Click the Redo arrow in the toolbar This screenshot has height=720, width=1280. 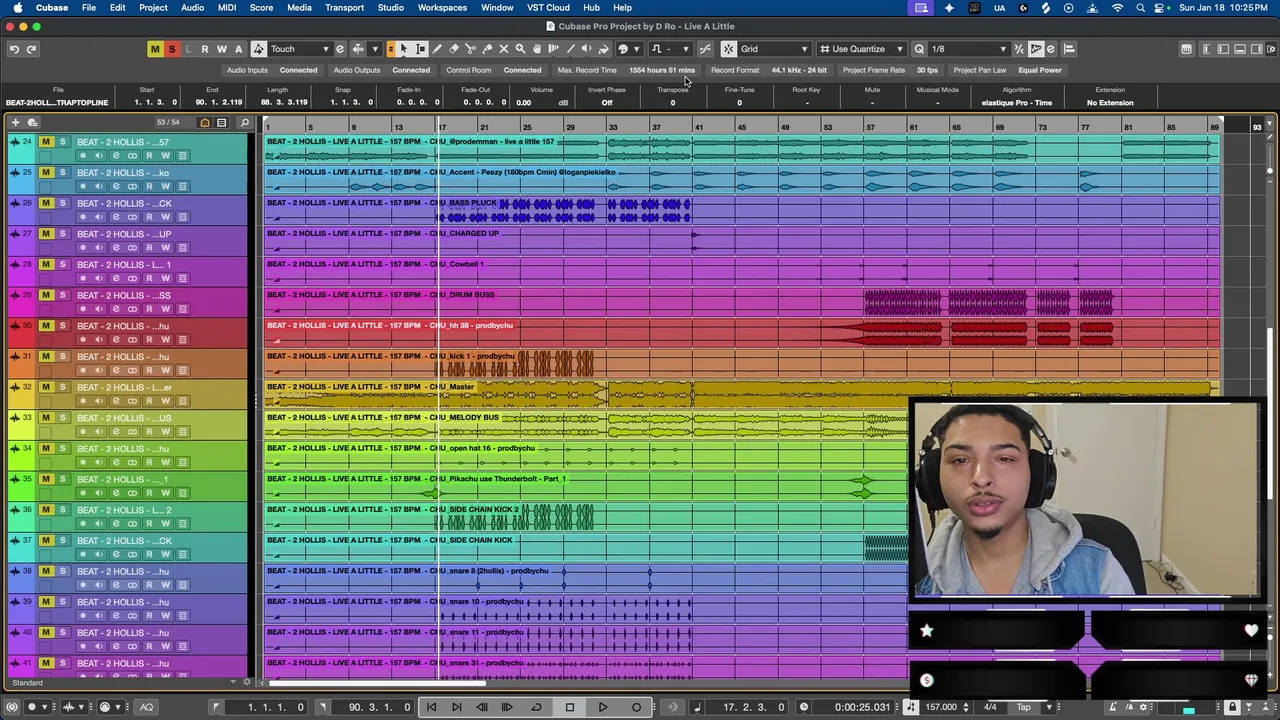click(31, 49)
